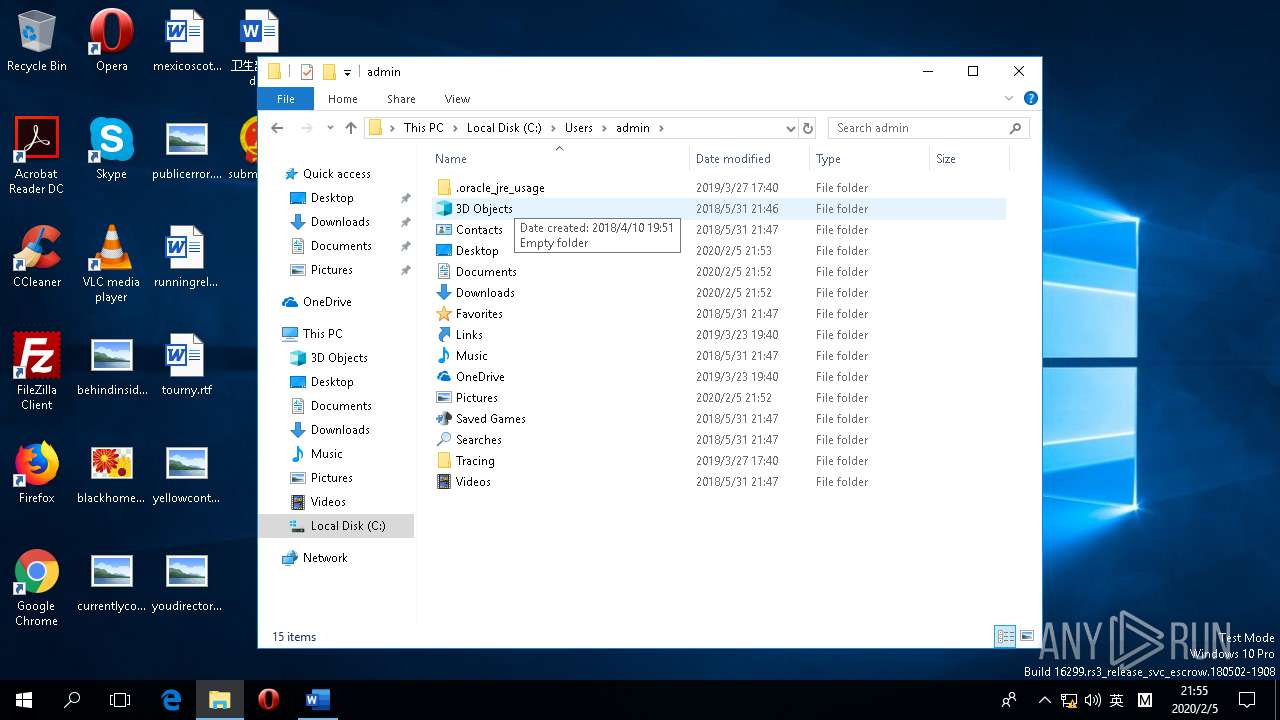This screenshot has height=720, width=1280.
Task: Sort by the Name column header
Action: [x=558, y=158]
